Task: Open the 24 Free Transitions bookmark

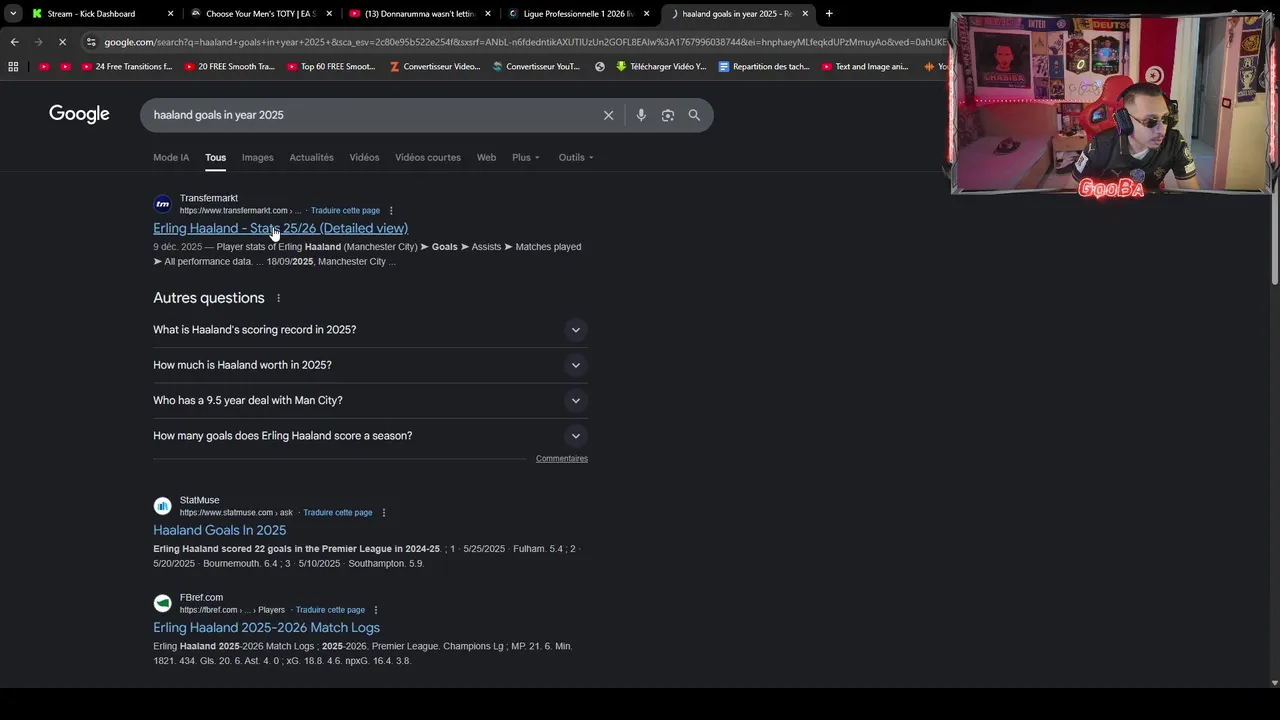Action: 127,67
